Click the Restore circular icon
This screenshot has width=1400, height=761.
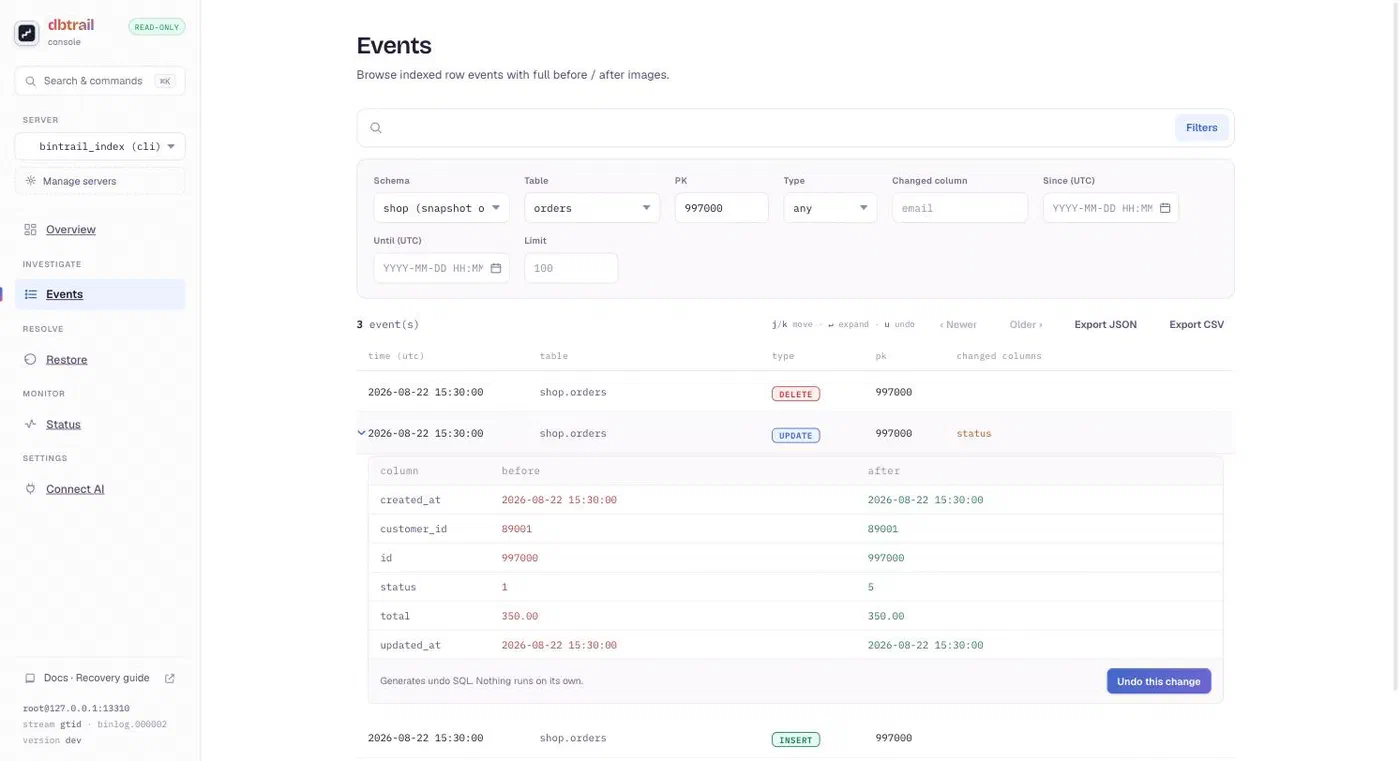click(x=31, y=359)
